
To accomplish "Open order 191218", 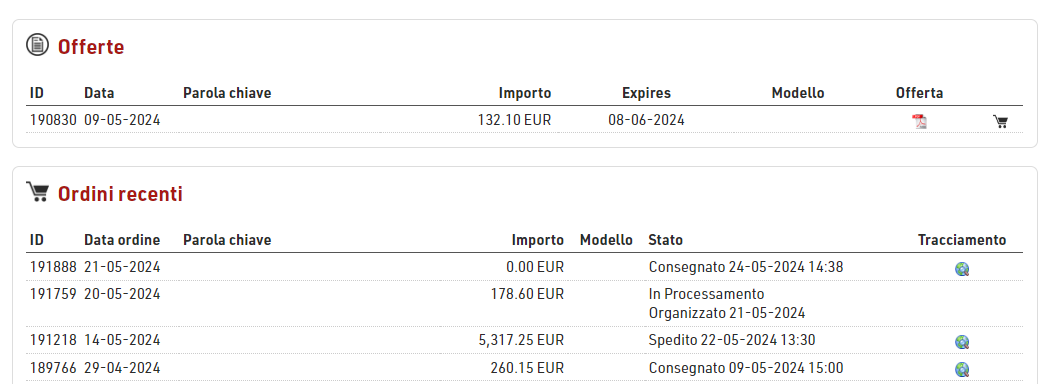I will coord(53,340).
